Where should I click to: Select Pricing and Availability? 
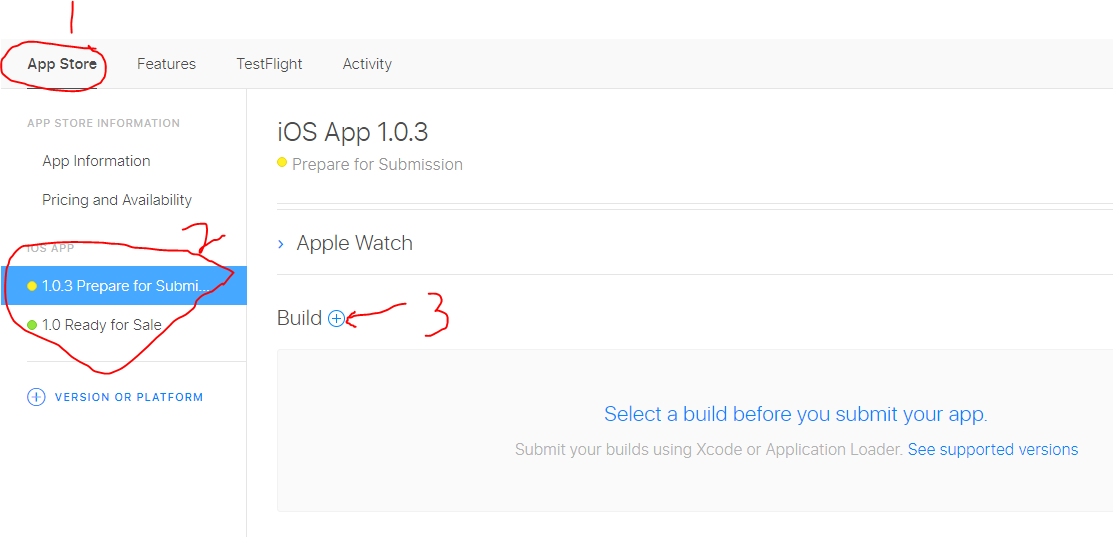(117, 200)
